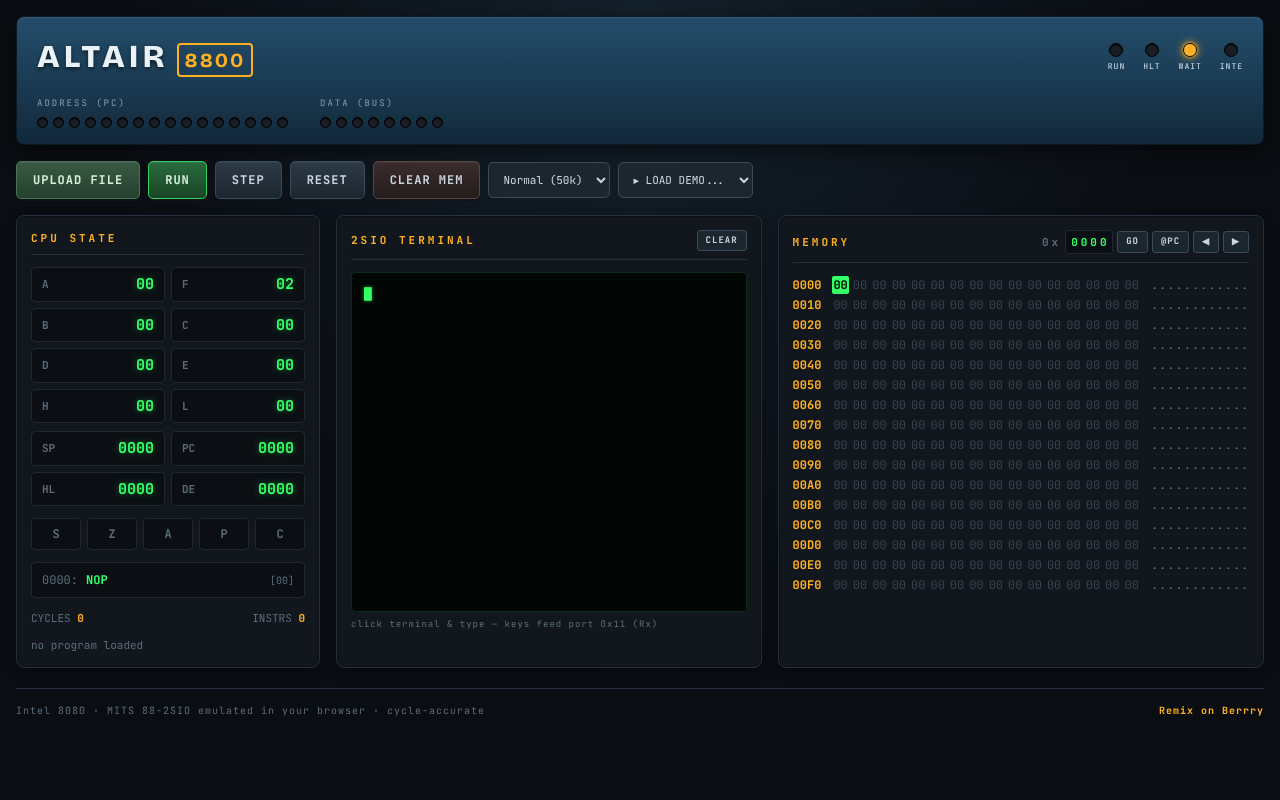Click memory row address 0090
This screenshot has height=800, width=1280.
click(x=807, y=465)
